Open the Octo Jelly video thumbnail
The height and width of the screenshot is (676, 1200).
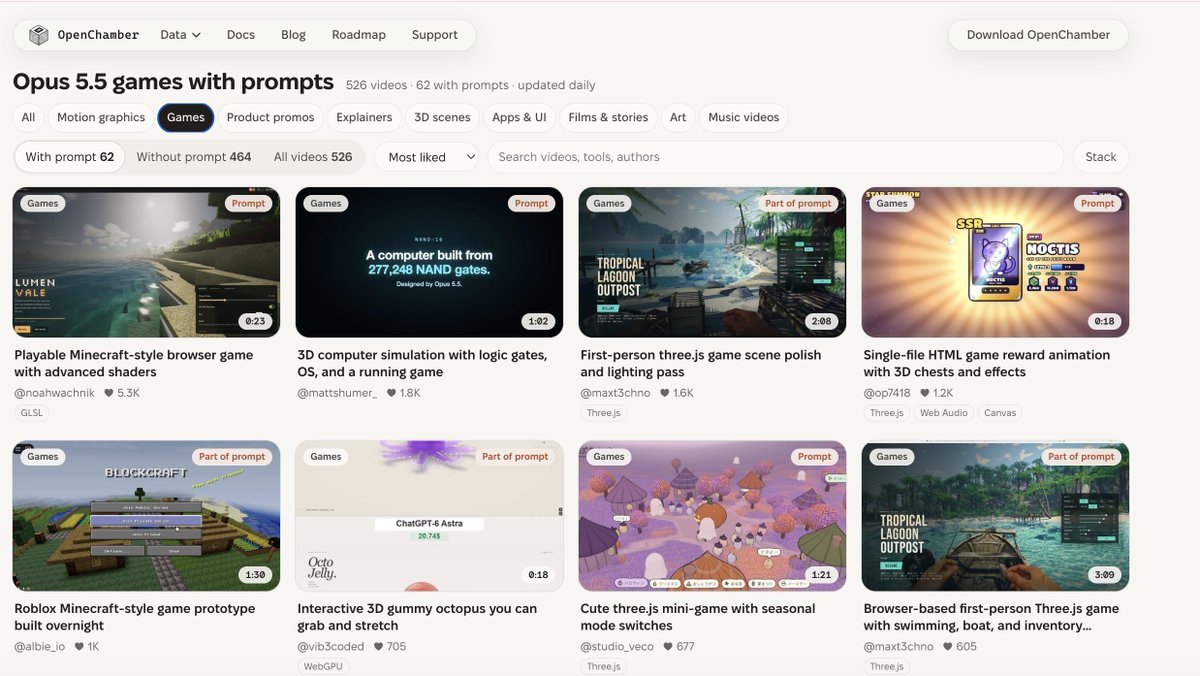coord(429,516)
